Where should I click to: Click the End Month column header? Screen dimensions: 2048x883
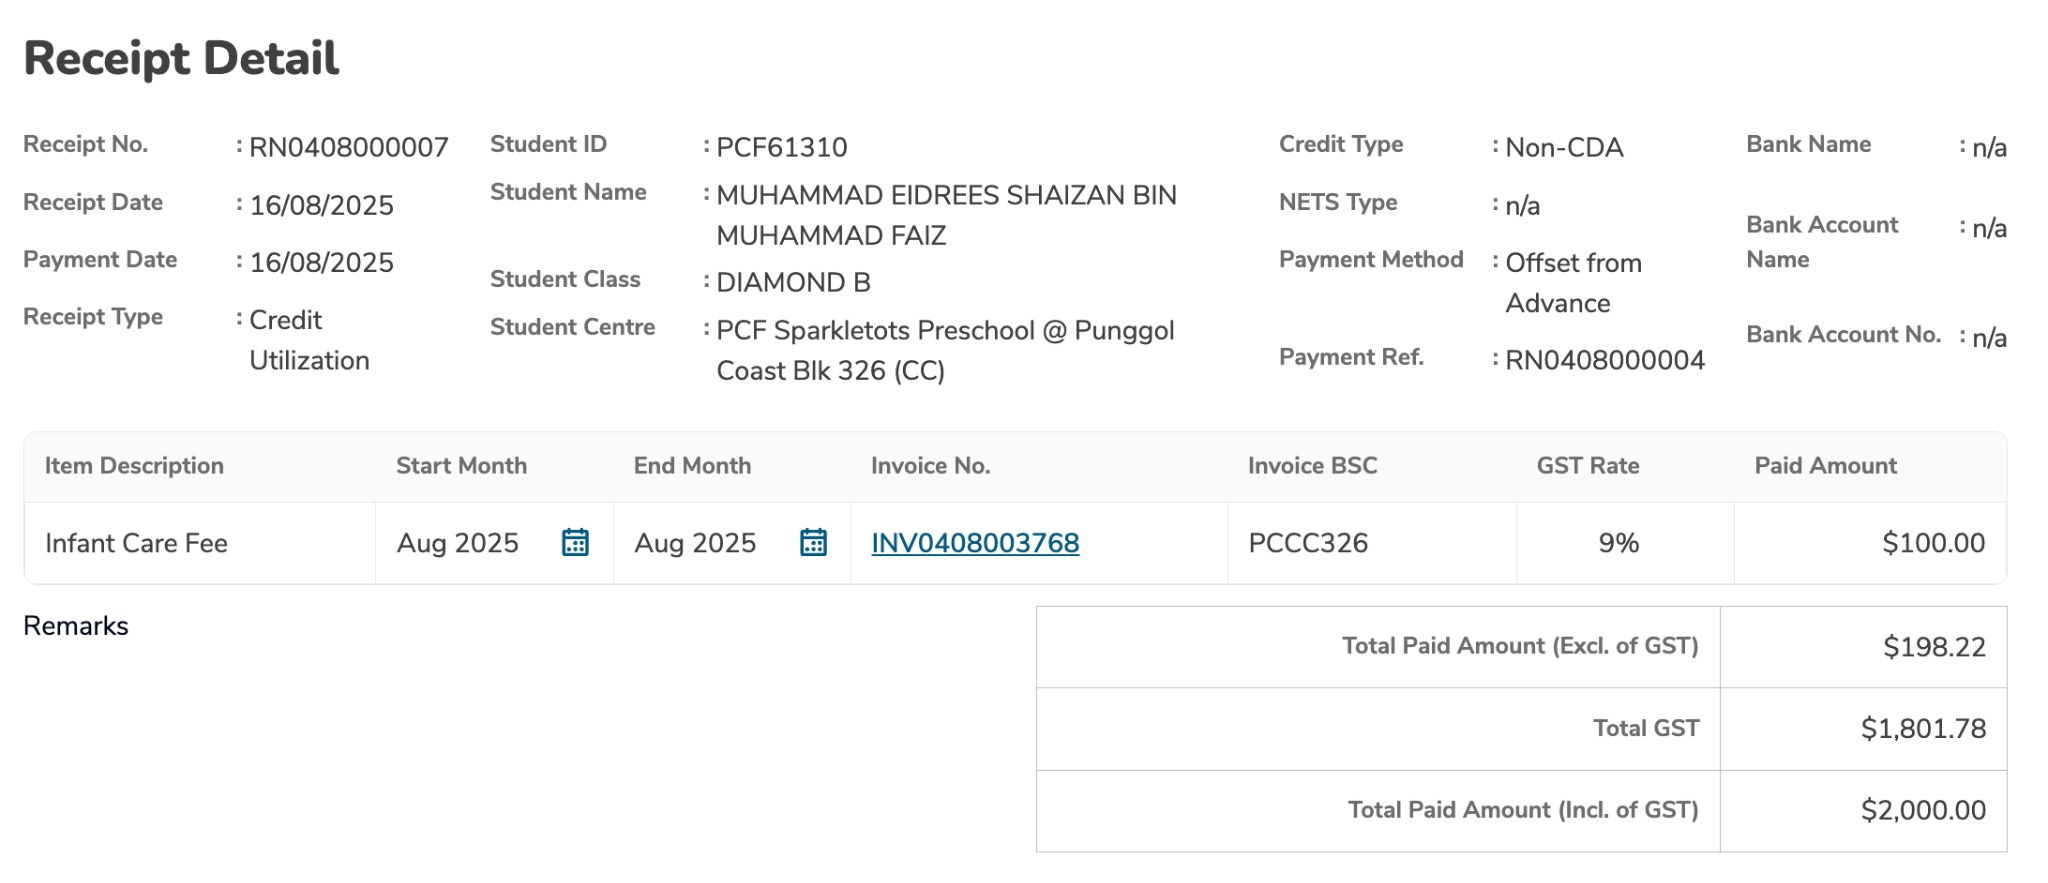coord(692,466)
